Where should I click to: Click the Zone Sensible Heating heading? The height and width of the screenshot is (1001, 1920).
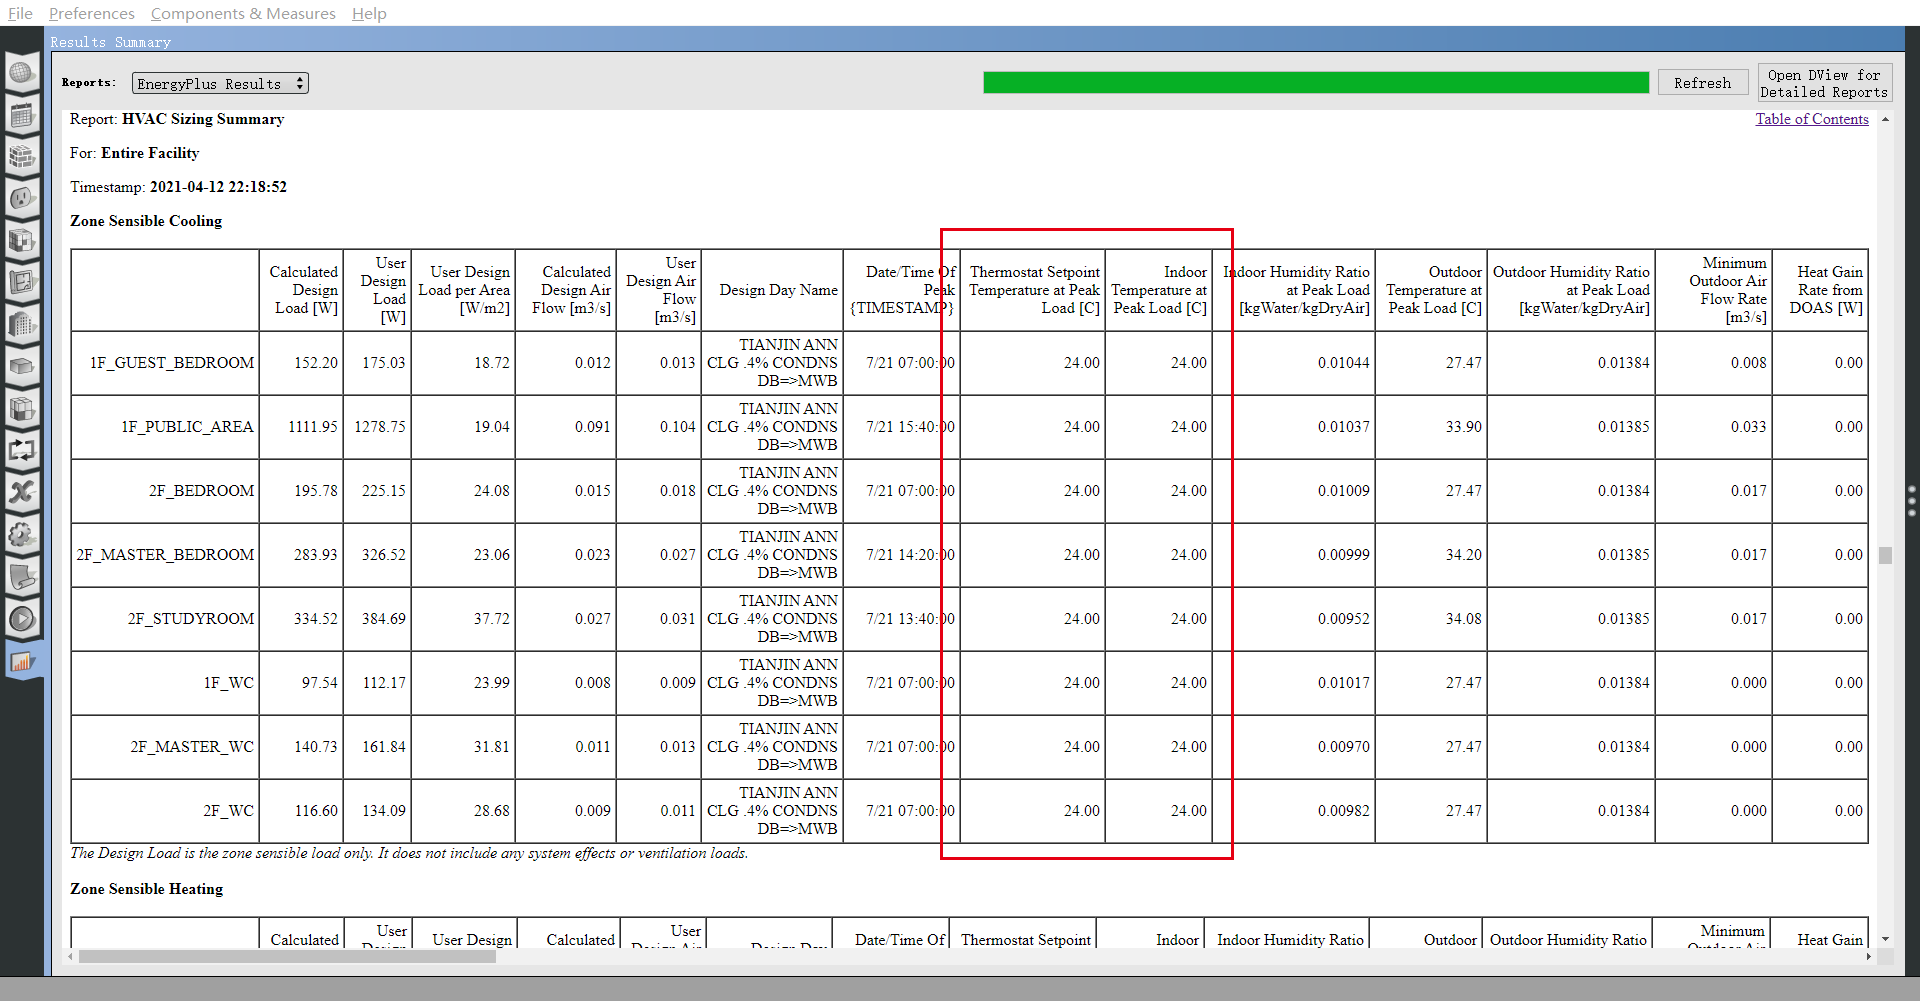point(146,889)
